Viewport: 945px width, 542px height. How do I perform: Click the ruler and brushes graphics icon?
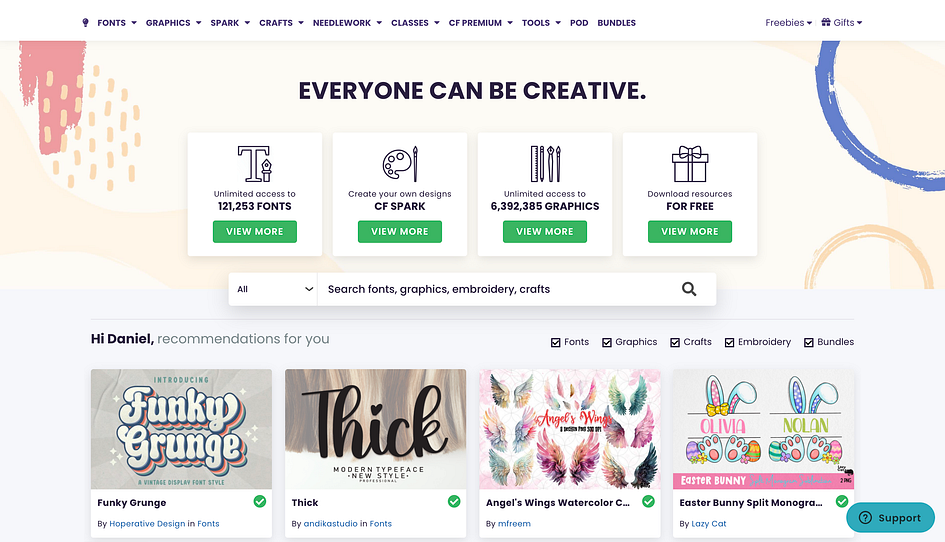tap(545, 163)
